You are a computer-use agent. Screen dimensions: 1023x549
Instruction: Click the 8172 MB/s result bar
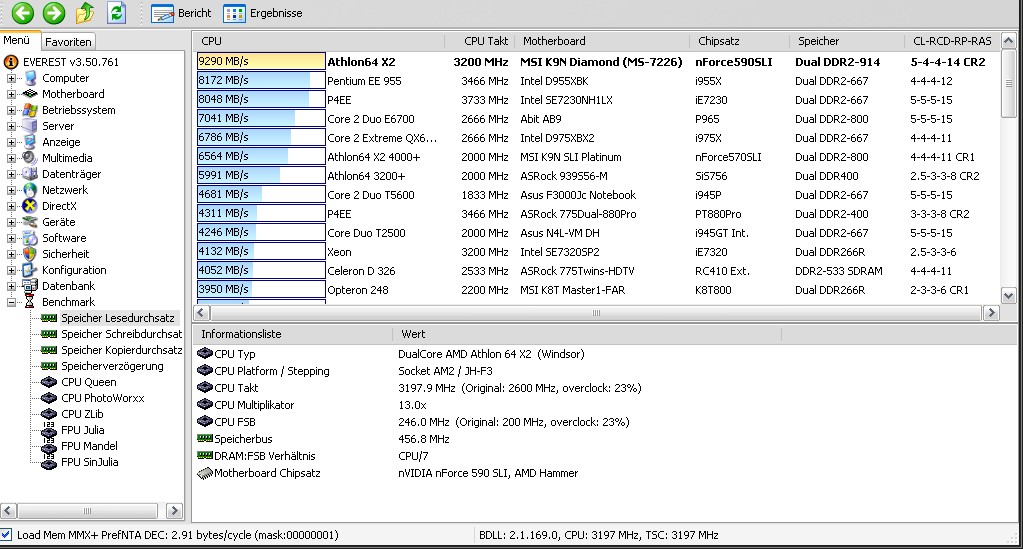(x=261, y=81)
